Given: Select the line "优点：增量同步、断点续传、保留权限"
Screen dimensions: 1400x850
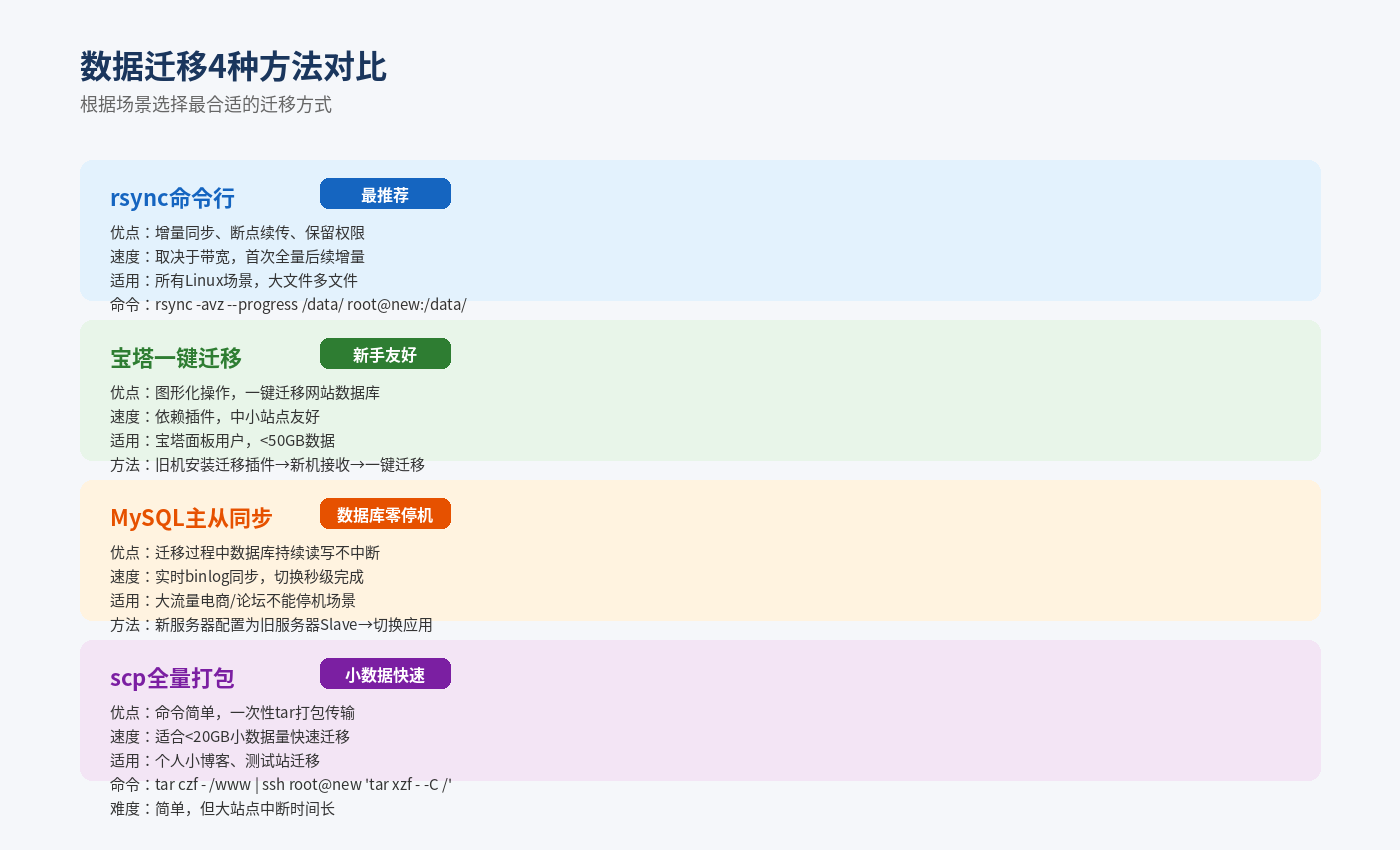Looking at the screenshot, I should tap(238, 233).
